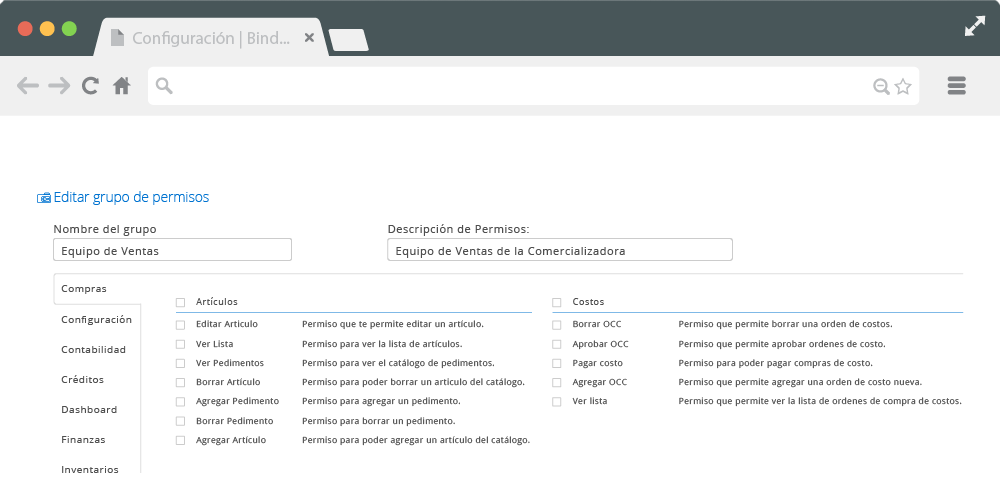Switch to the Inventarios tab
1000x500 pixels.
tap(89, 469)
